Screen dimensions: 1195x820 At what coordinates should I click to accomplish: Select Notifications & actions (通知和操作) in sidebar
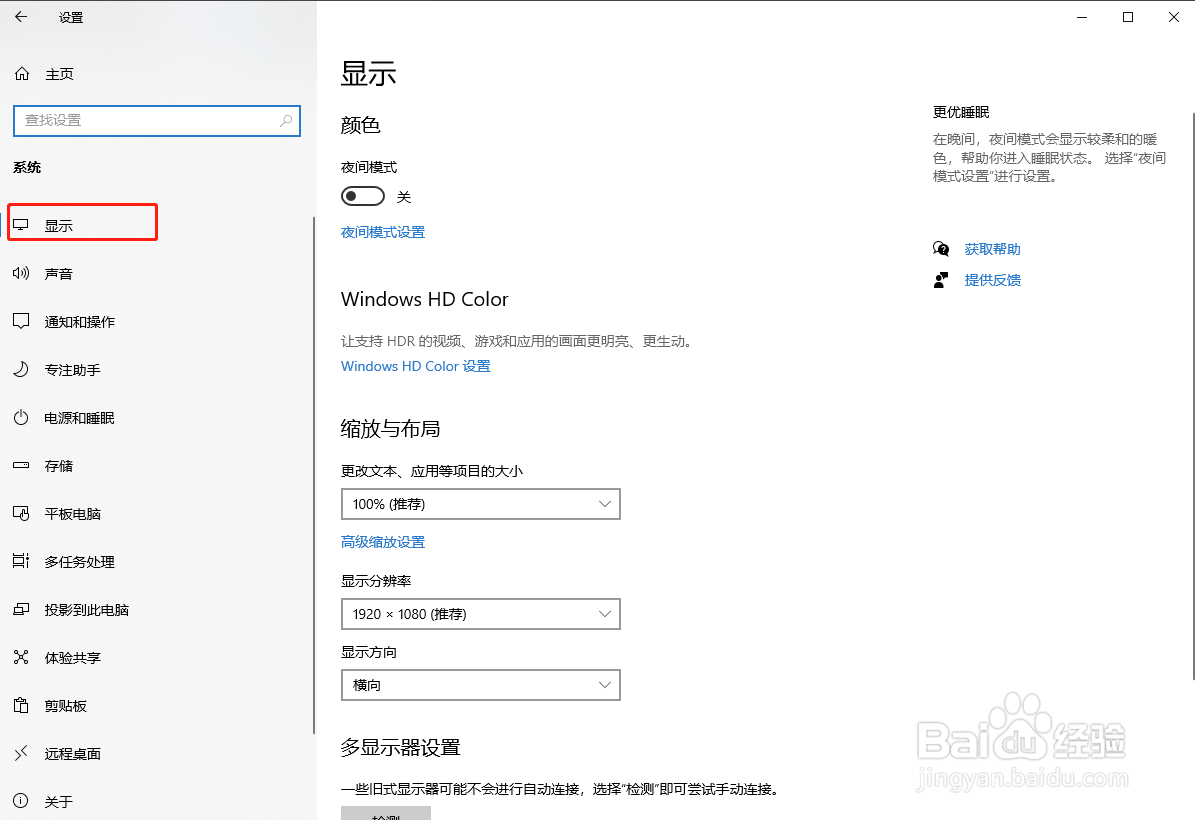[80, 322]
